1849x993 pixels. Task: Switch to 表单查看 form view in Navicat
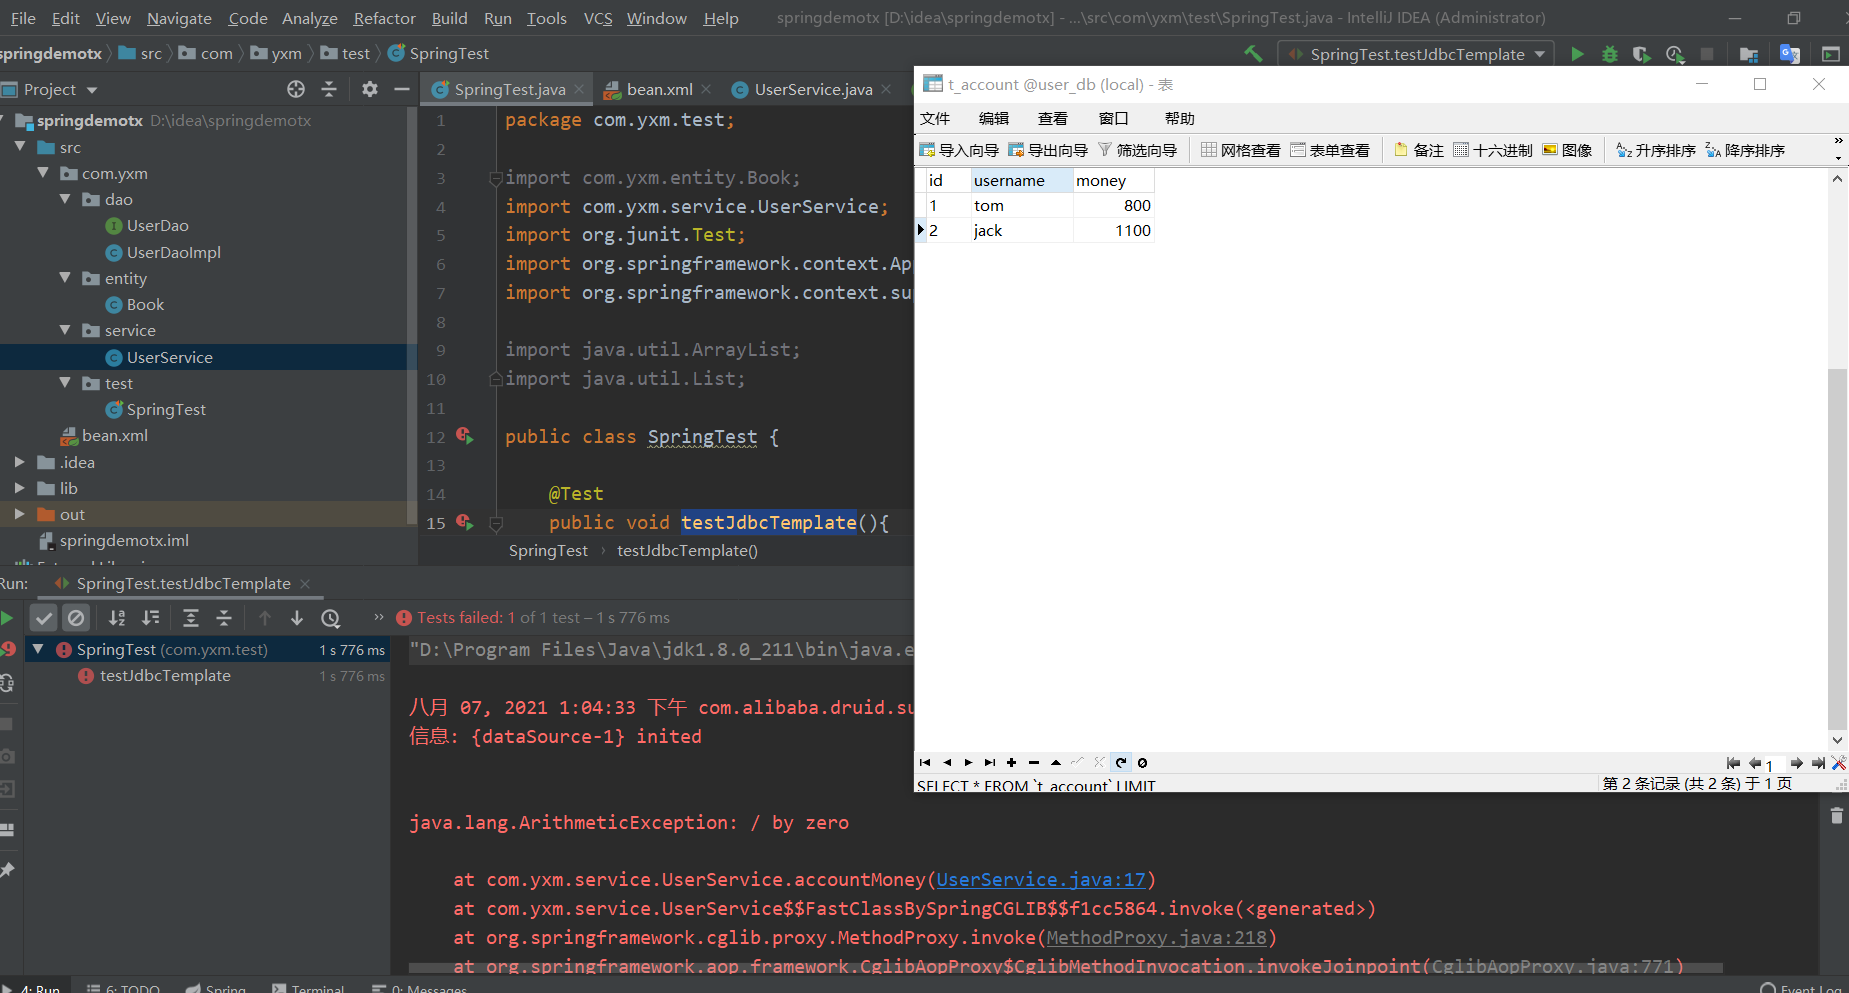[x=1330, y=150]
